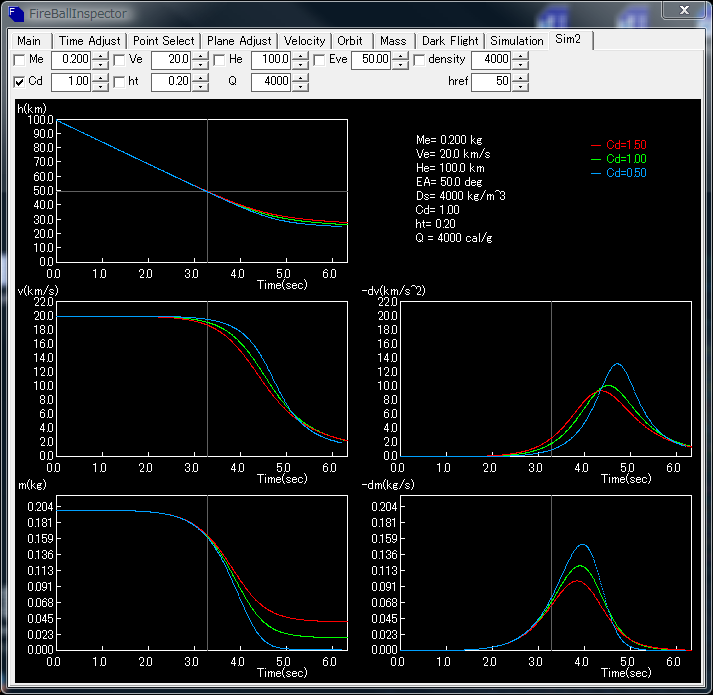Screen dimensions: 713x695
Task: Click the Ve spinner arrows
Action: coord(200,60)
